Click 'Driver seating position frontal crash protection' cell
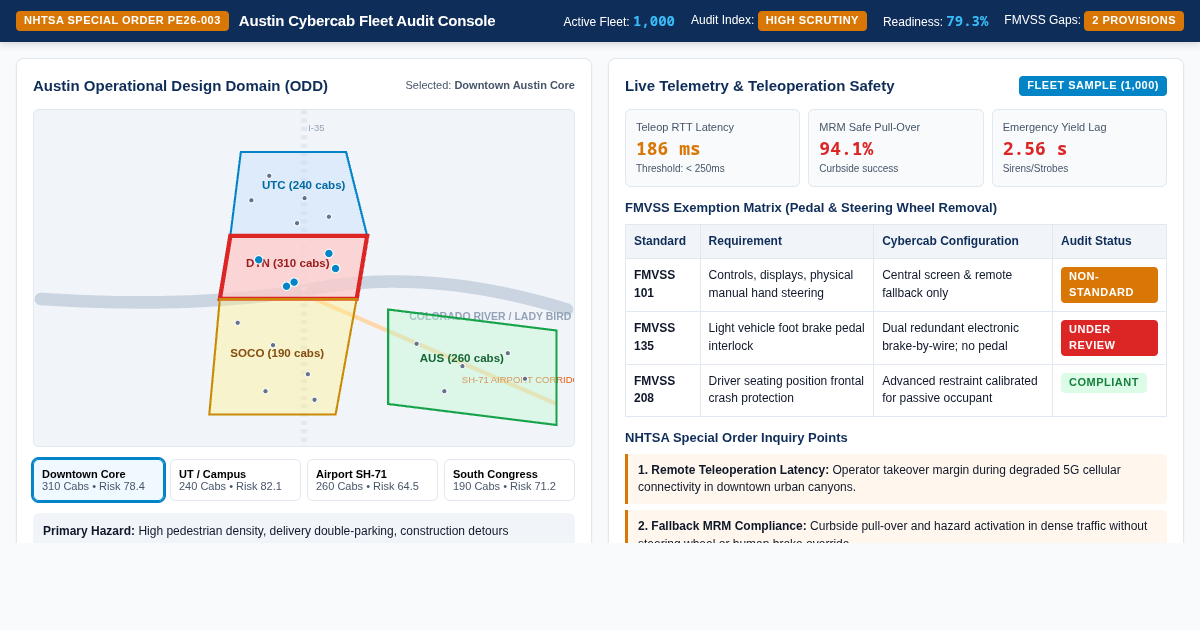This screenshot has height=630, width=1200. pyautogui.click(x=787, y=390)
